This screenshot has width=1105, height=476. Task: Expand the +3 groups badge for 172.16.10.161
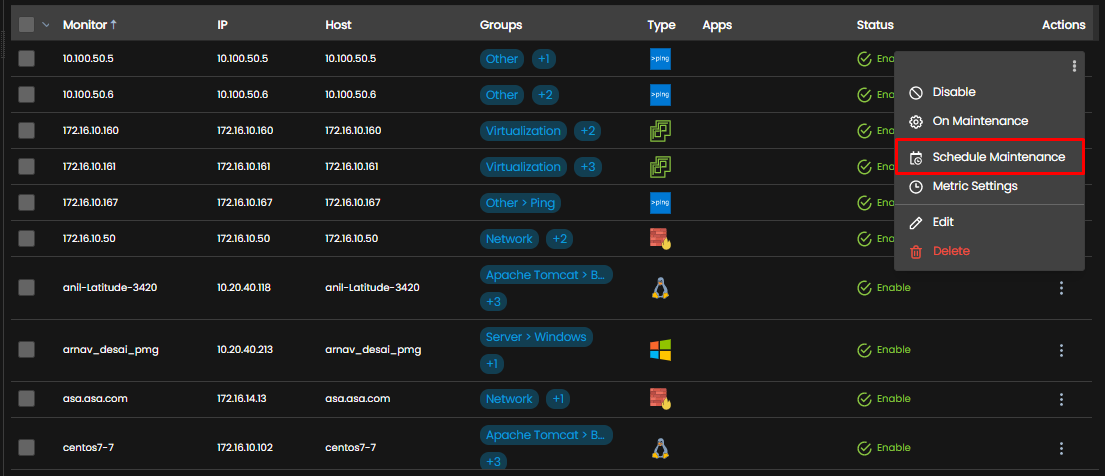pyautogui.click(x=587, y=167)
